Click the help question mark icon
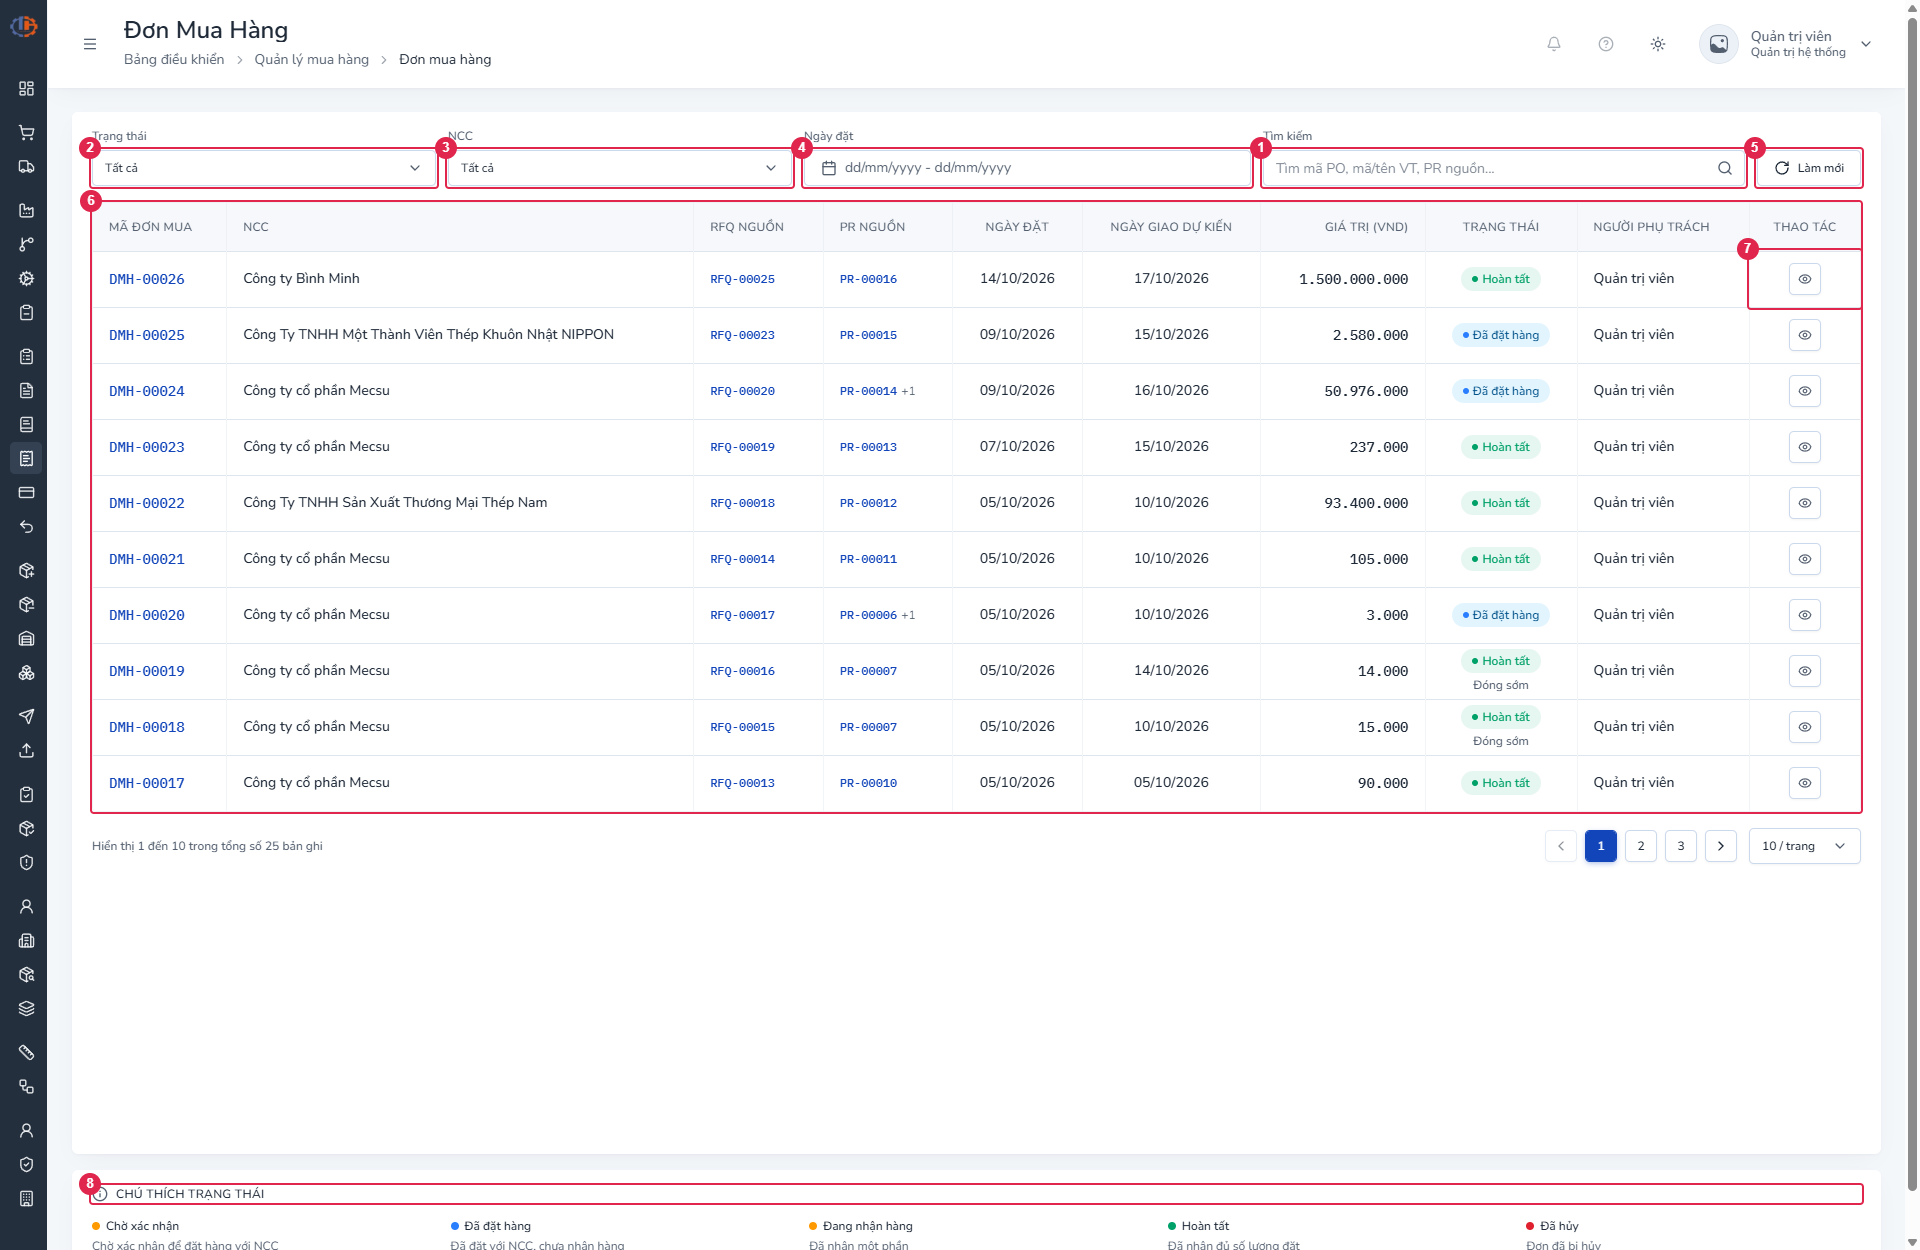 (x=1606, y=44)
